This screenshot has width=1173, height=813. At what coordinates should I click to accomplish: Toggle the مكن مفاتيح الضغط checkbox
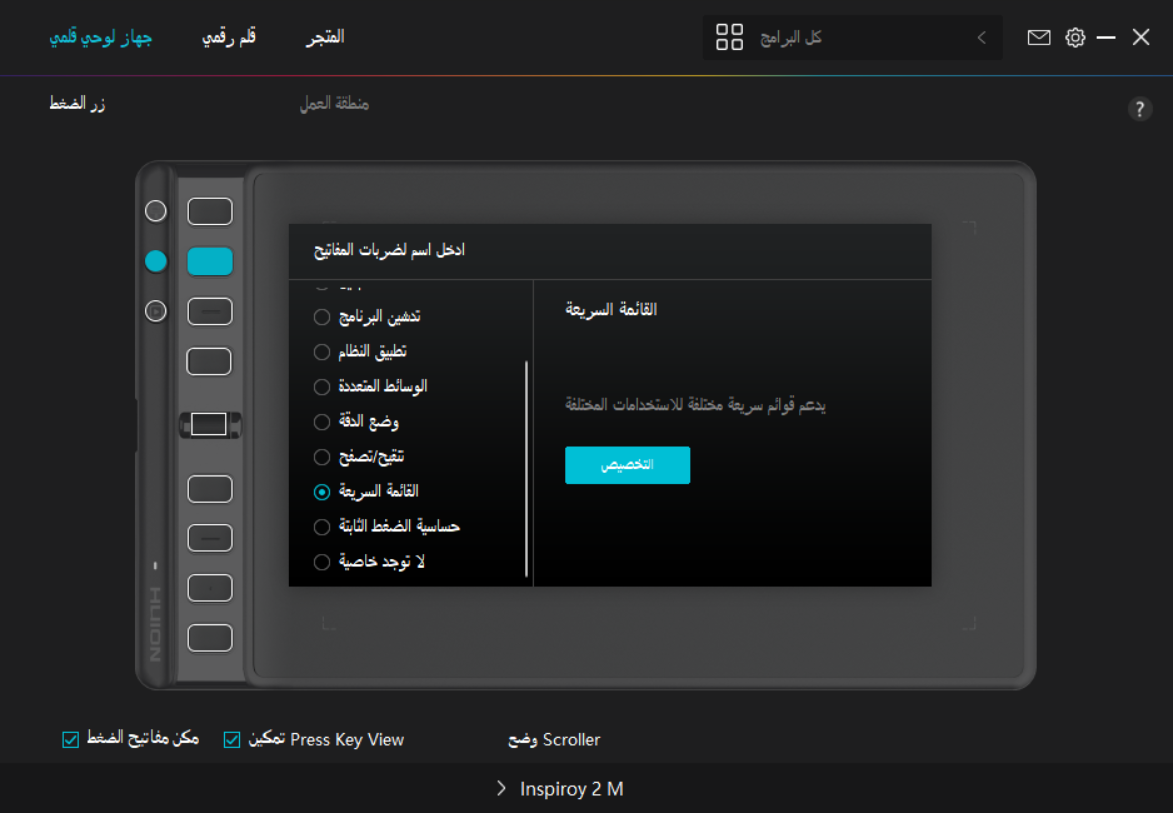point(70,740)
